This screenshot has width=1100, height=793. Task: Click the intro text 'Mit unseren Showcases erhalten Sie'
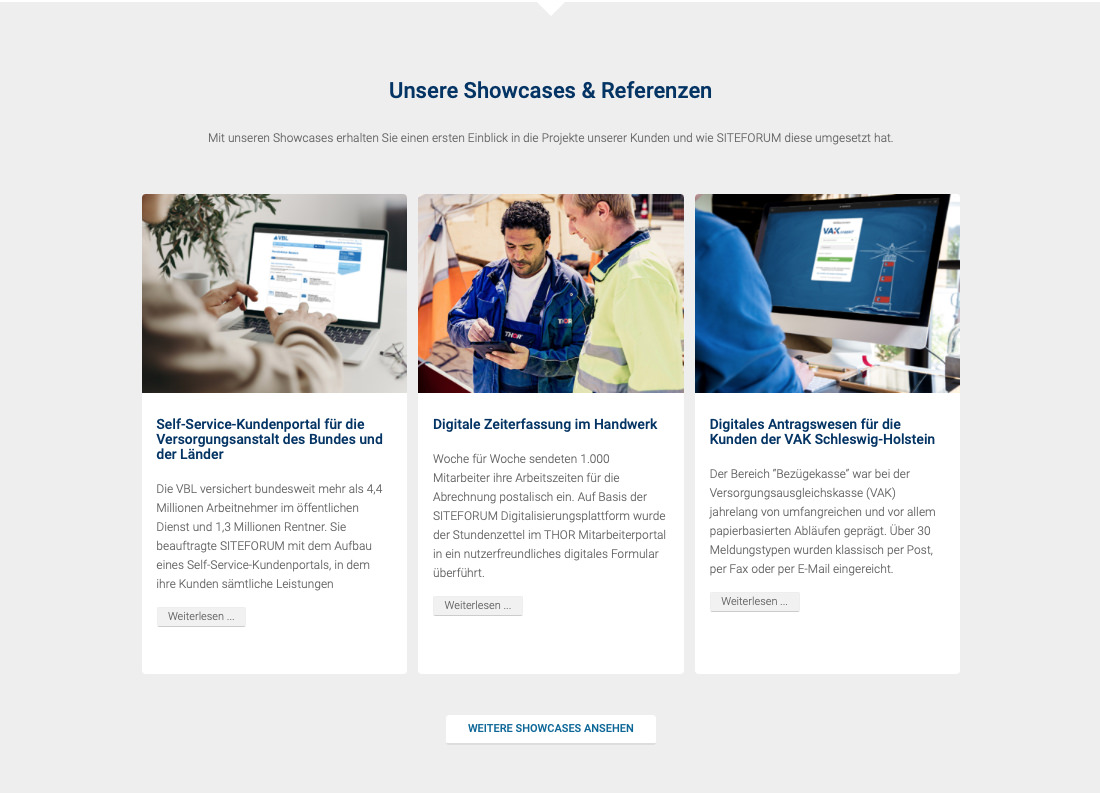551,138
